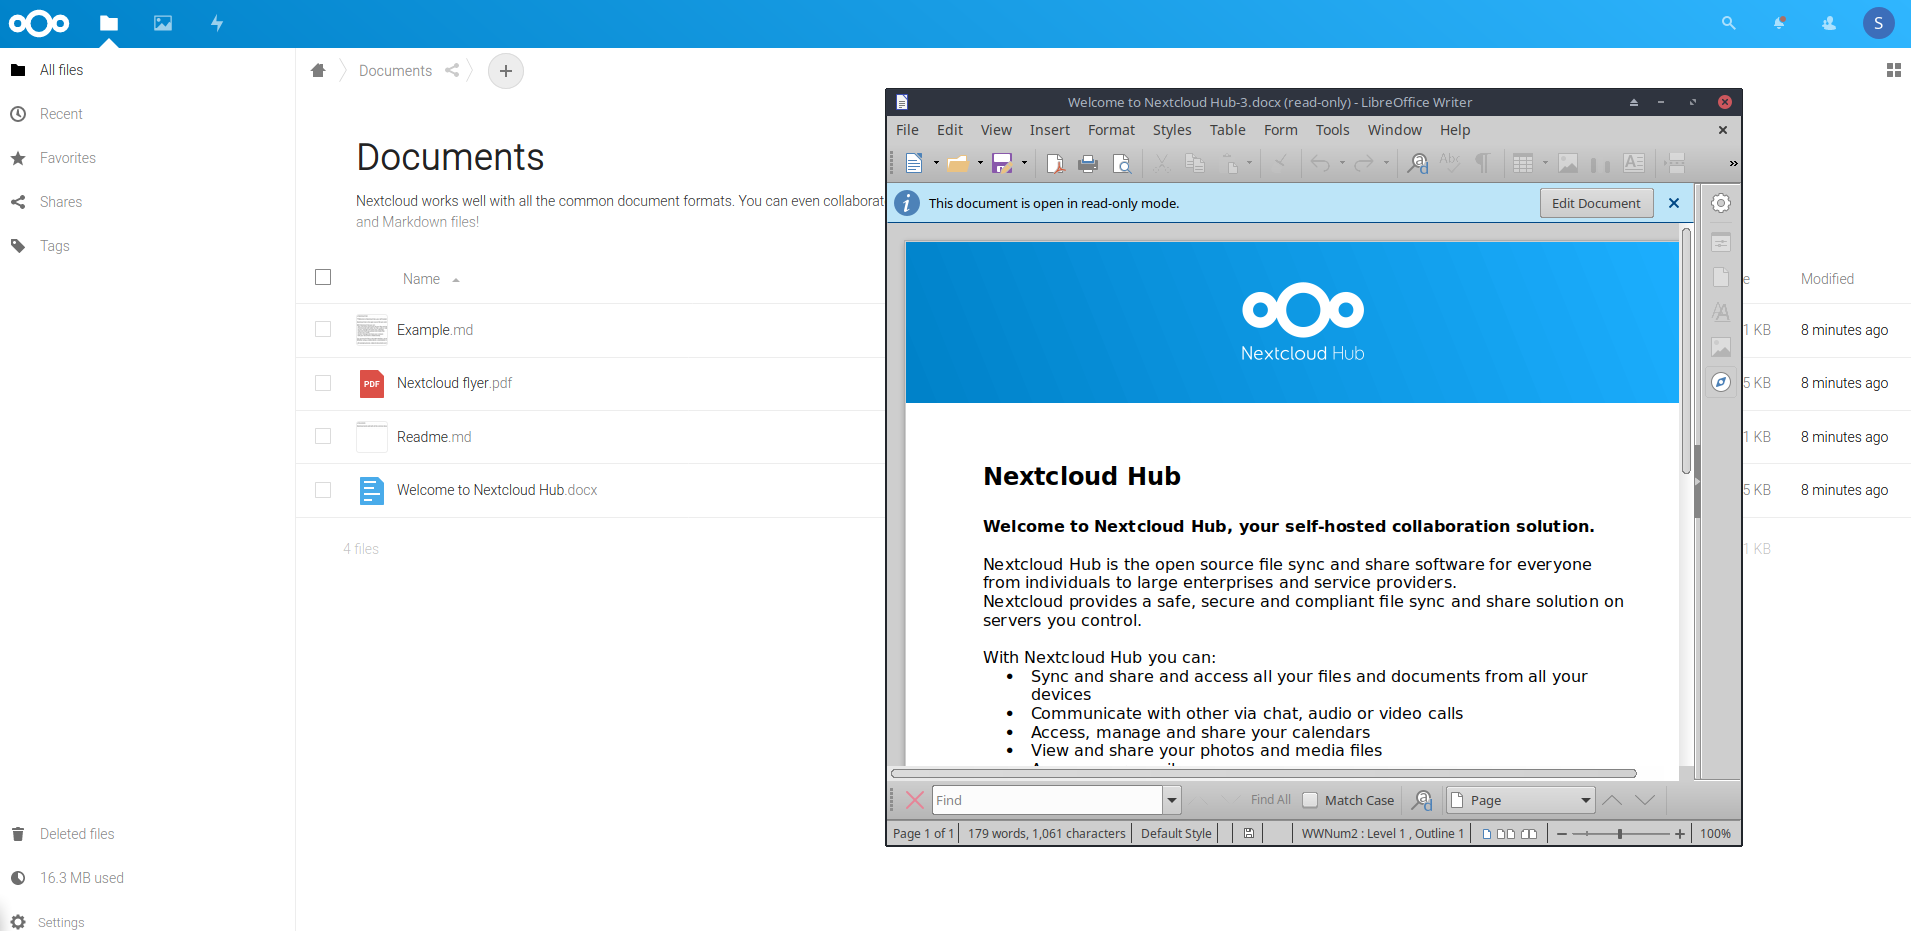Click the plus New file button
Screen dimensions: 1911x931
(x=506, y=71)
